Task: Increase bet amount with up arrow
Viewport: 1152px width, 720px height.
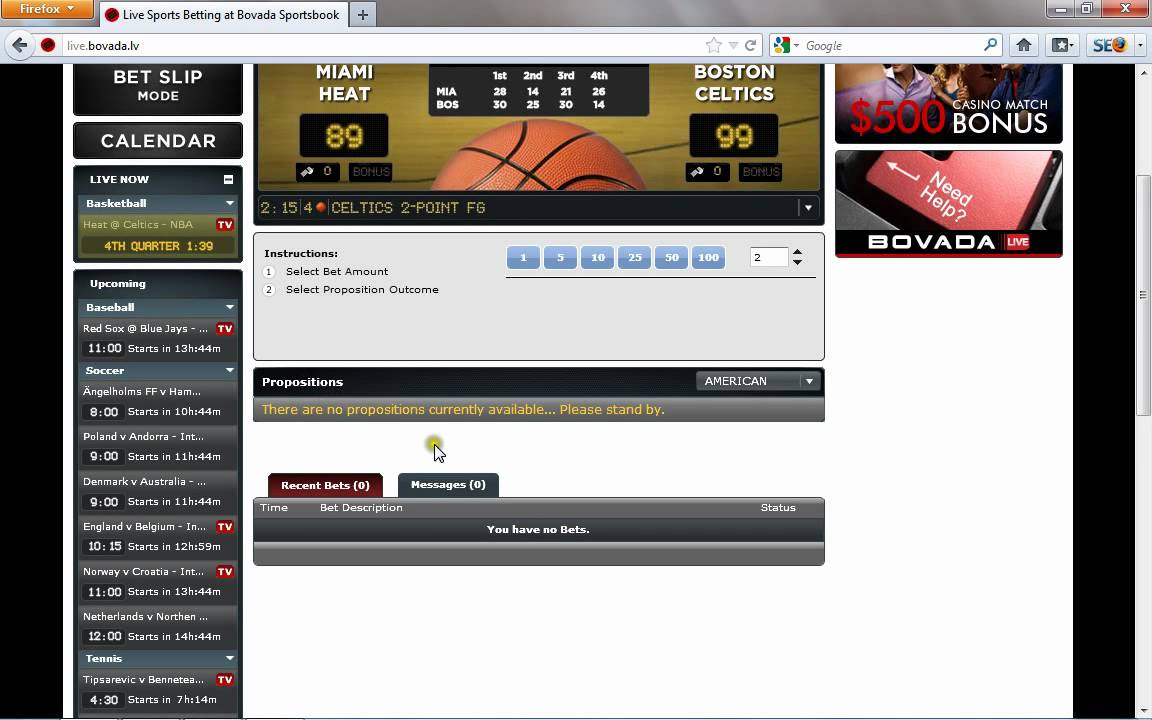Action: pos(797,252)
